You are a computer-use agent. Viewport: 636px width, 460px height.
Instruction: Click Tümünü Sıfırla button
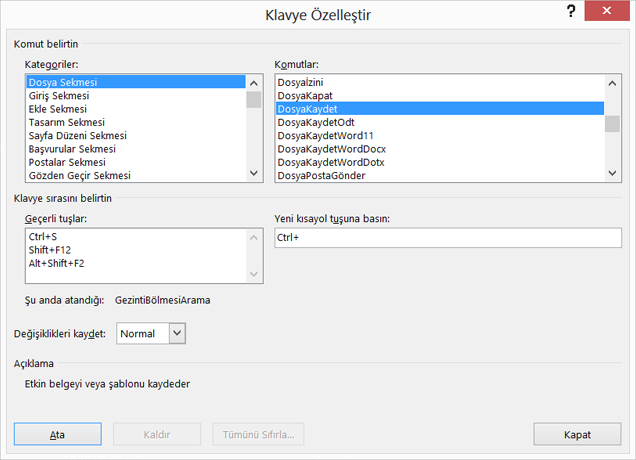258,434
